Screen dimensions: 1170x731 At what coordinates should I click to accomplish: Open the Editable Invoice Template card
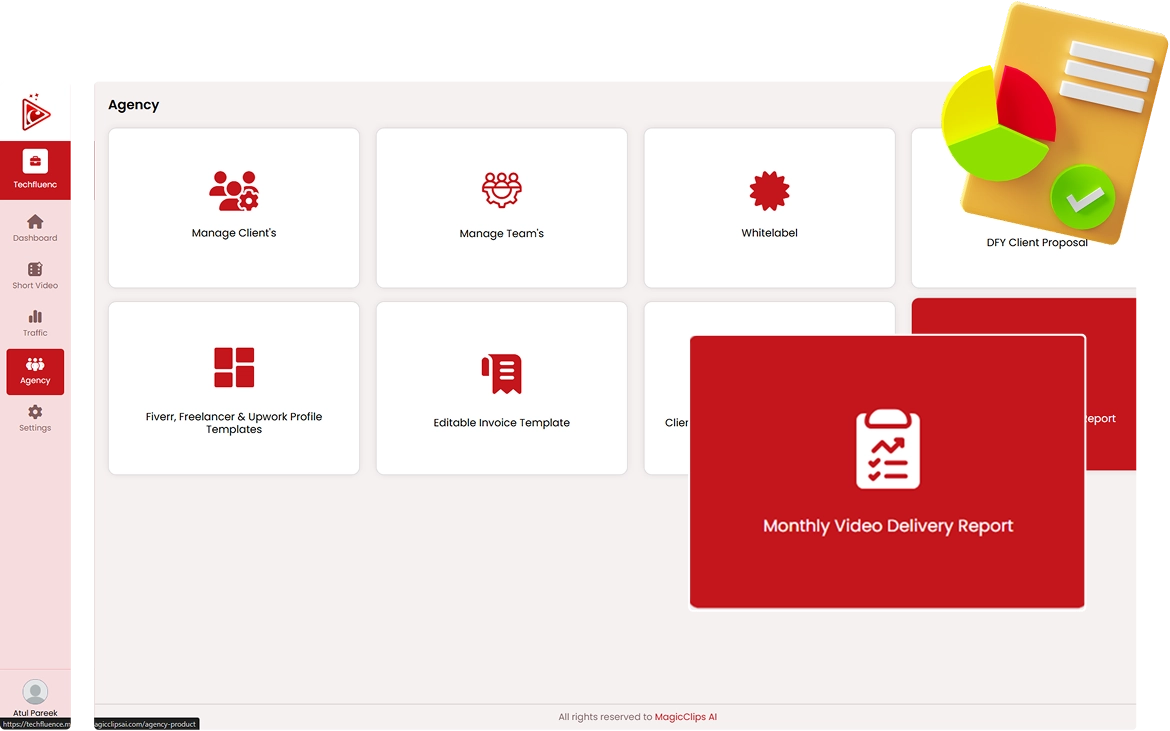click(502, 423)
